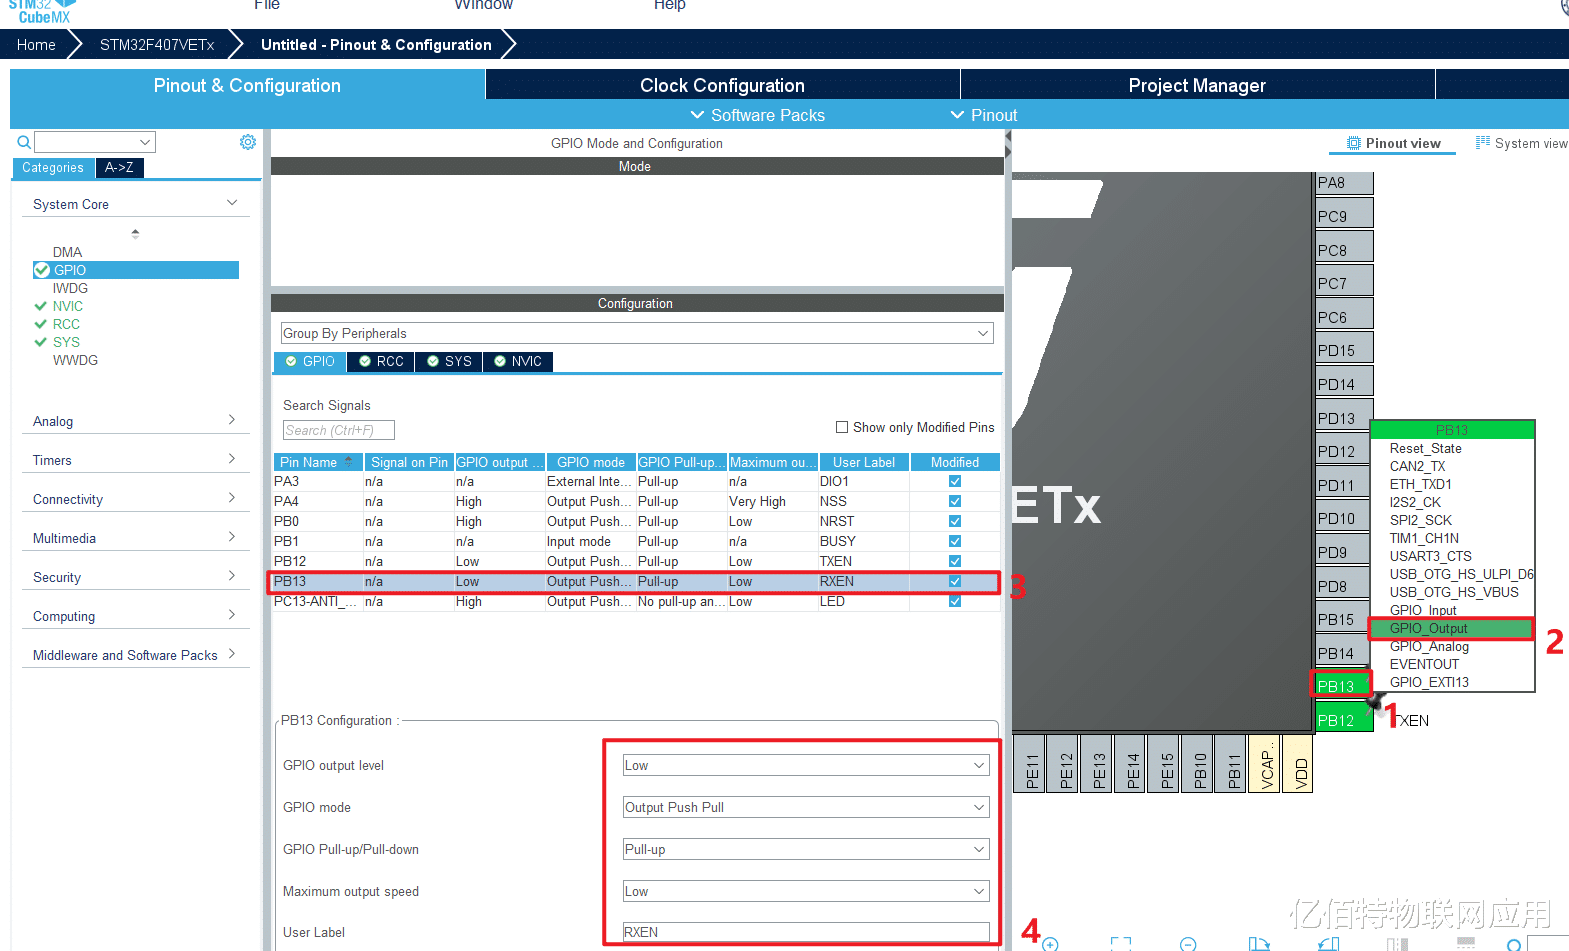Go to Home breadcrumb

36,44
